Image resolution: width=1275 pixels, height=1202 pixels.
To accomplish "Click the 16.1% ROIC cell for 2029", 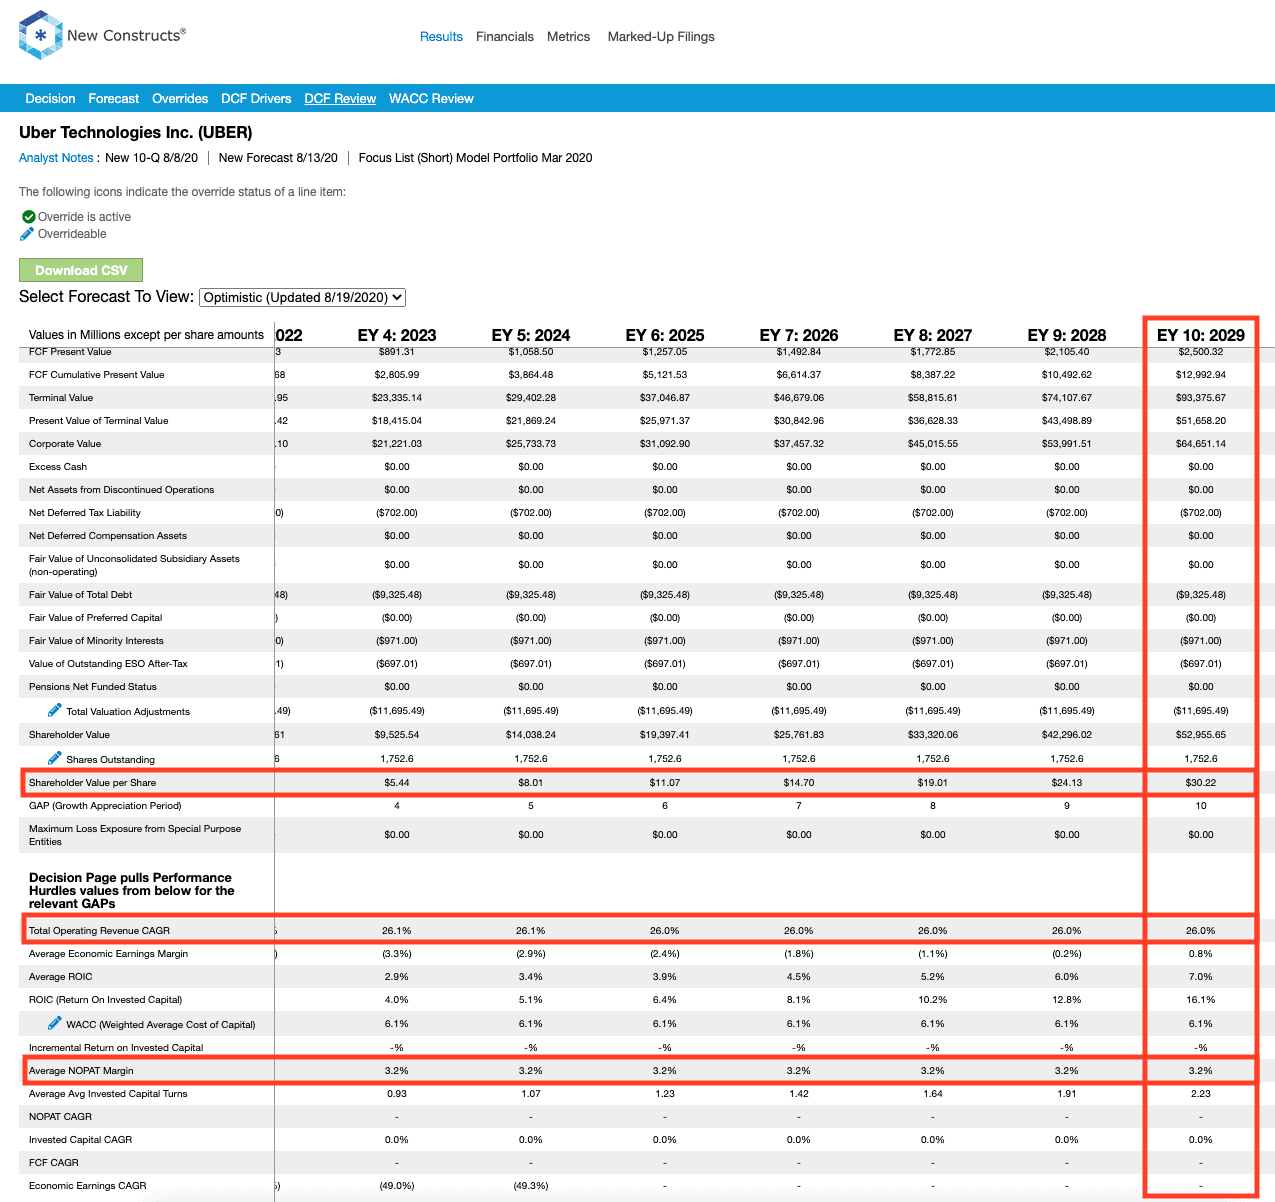I will (1201, 1000).
